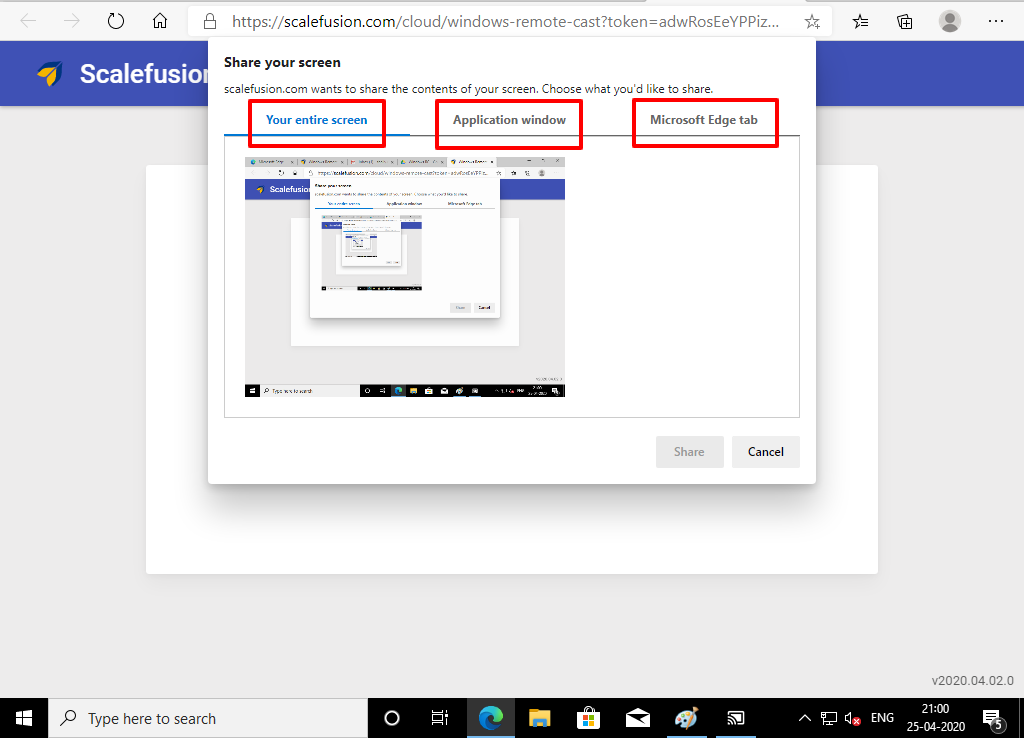The width and height of the screenshot is (1024, 738).
Task: Open the Collections icon in Edge toolbar
Action: (x=904, y=22)
